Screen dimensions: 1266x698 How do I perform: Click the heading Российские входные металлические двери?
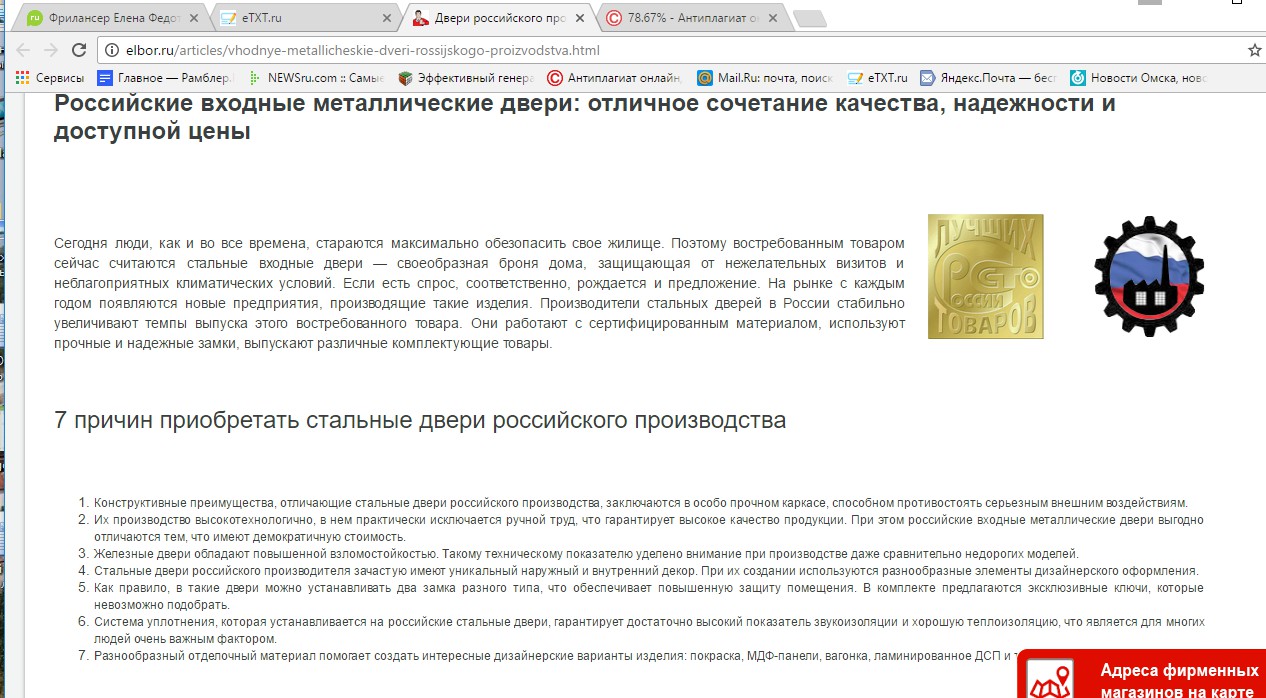(x=585, y=117)
